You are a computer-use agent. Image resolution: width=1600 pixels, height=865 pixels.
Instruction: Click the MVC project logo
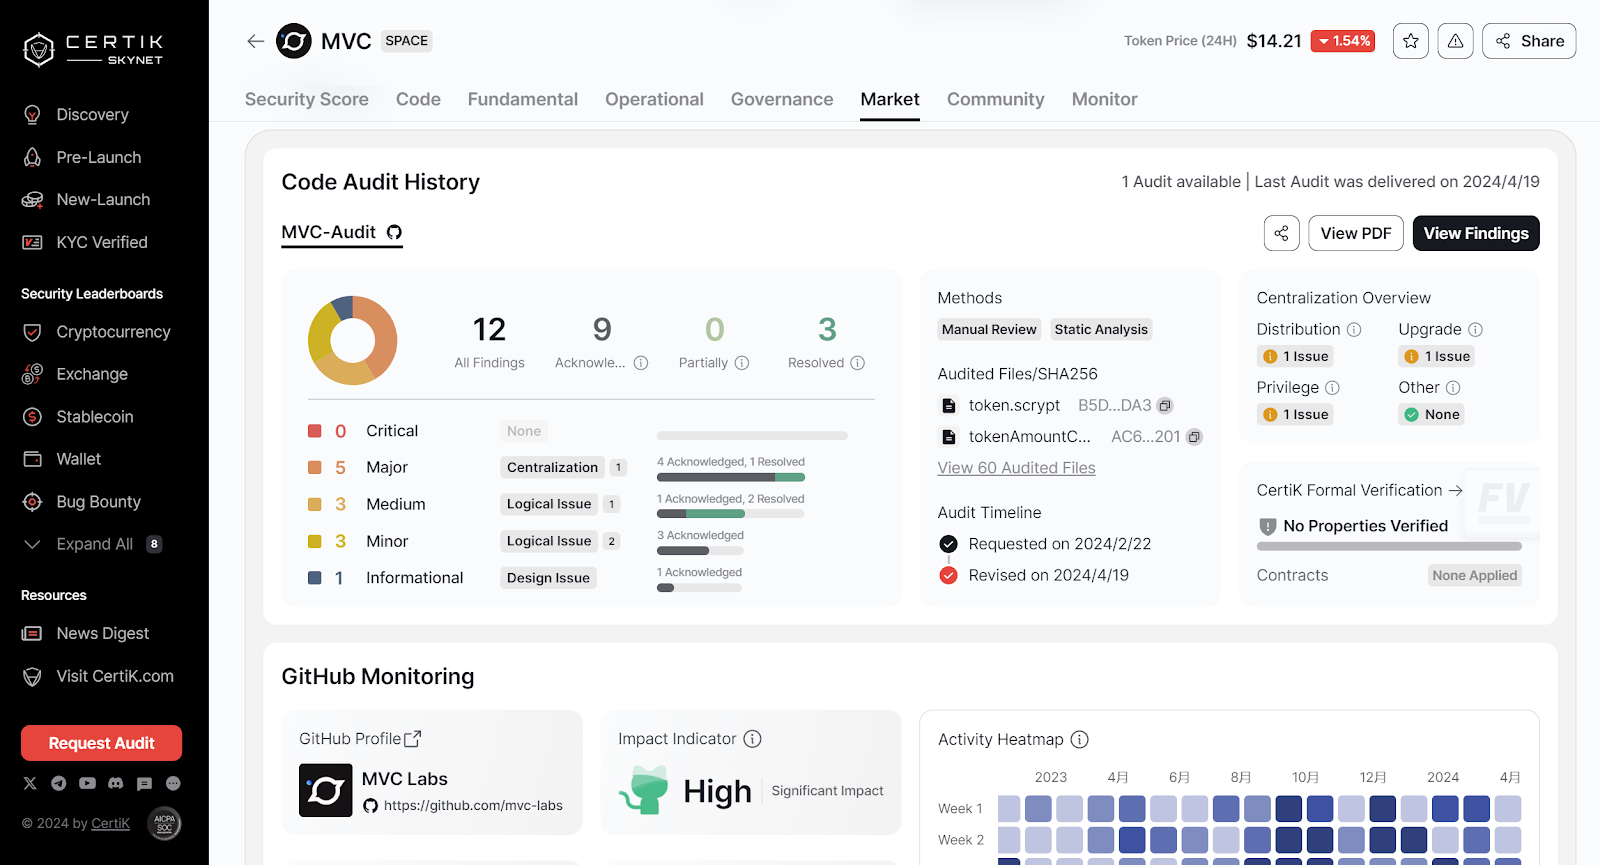coord(294,41)
